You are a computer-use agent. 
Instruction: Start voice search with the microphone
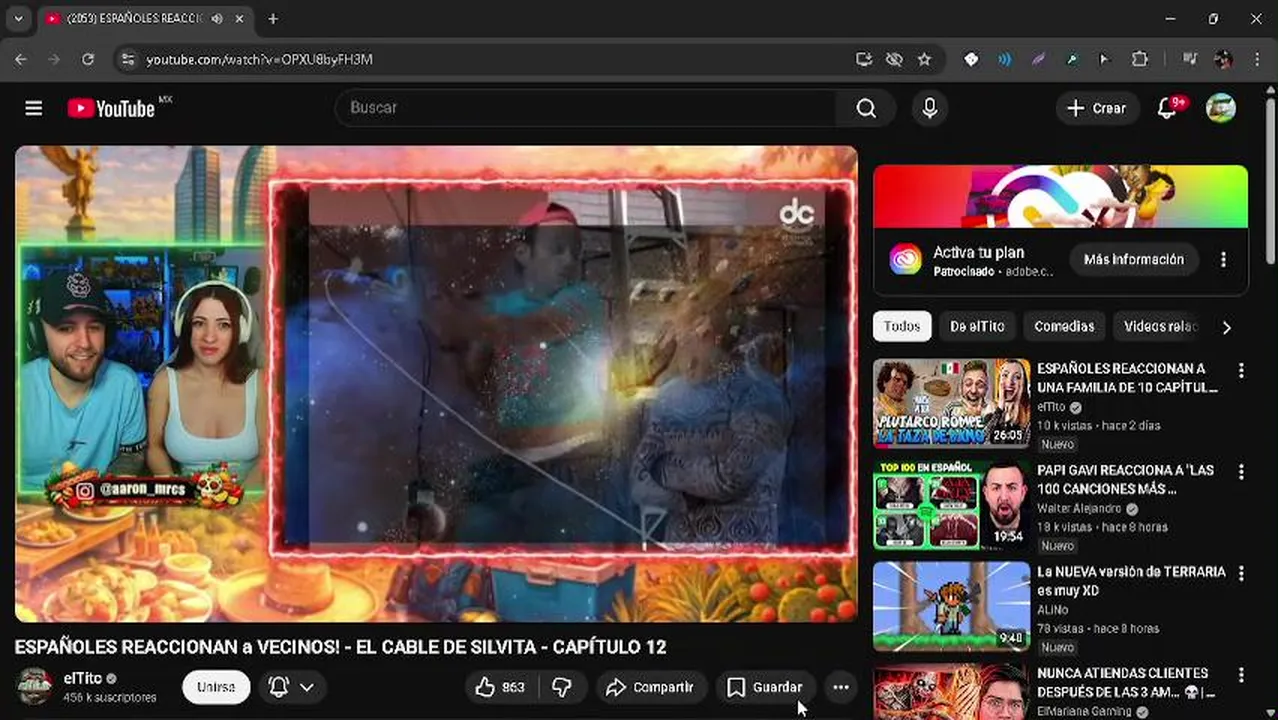[930, 108]
